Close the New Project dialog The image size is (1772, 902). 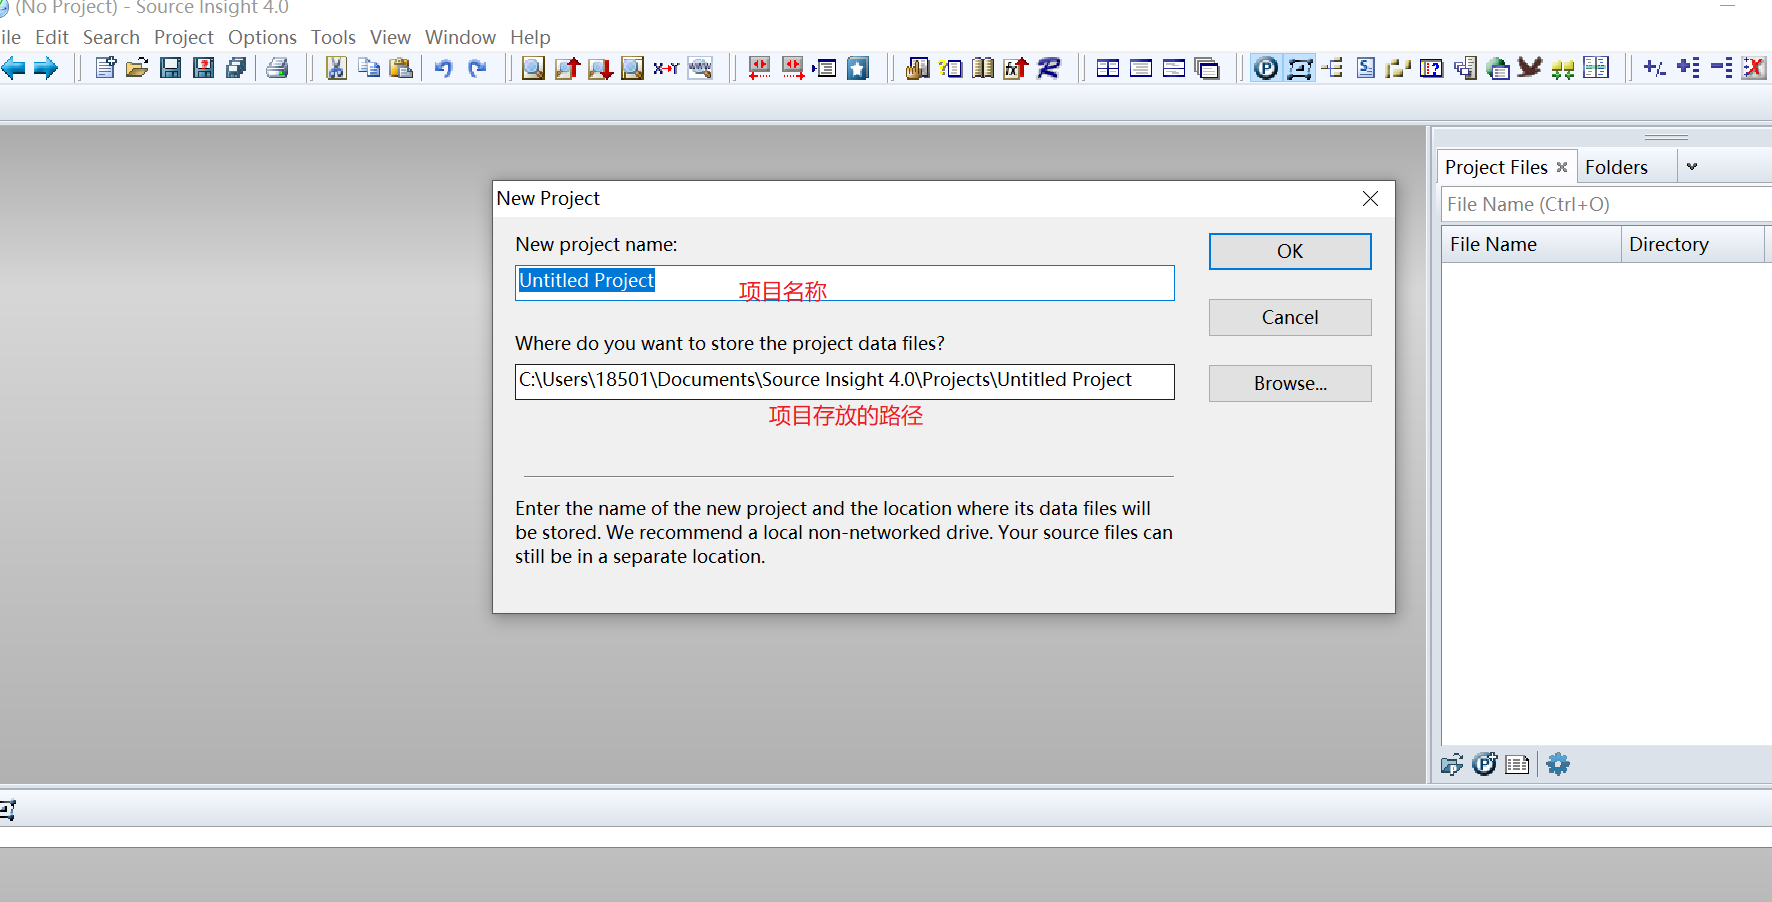coord(1370,198)
